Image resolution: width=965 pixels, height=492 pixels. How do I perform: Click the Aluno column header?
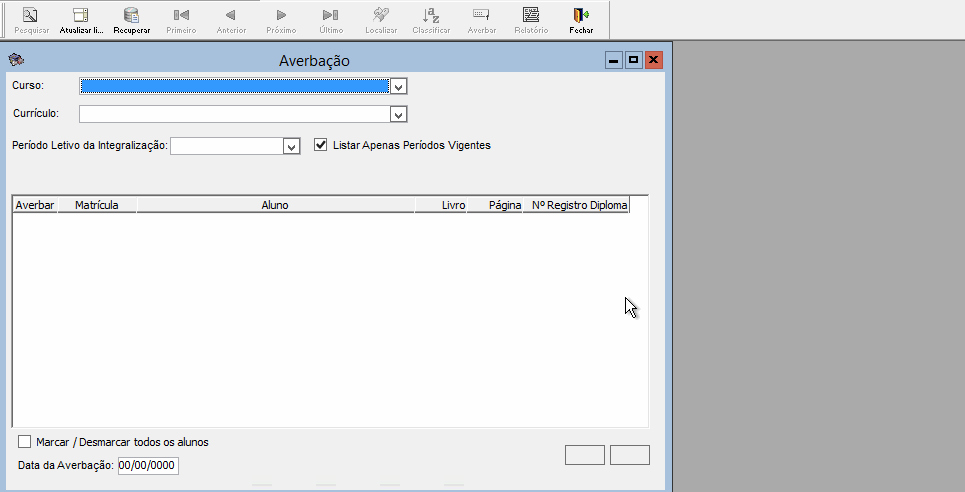(275, 205)
